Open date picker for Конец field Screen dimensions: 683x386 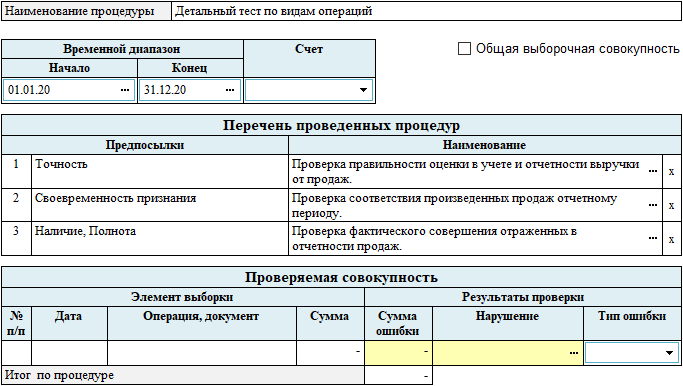pyautogui.click(x=230, y=90)
